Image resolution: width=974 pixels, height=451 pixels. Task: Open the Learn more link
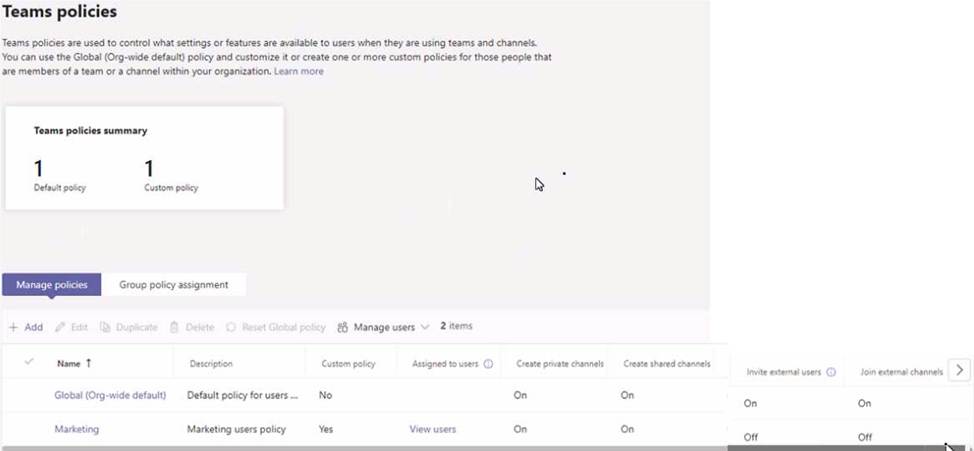click(x=299, y=72)
